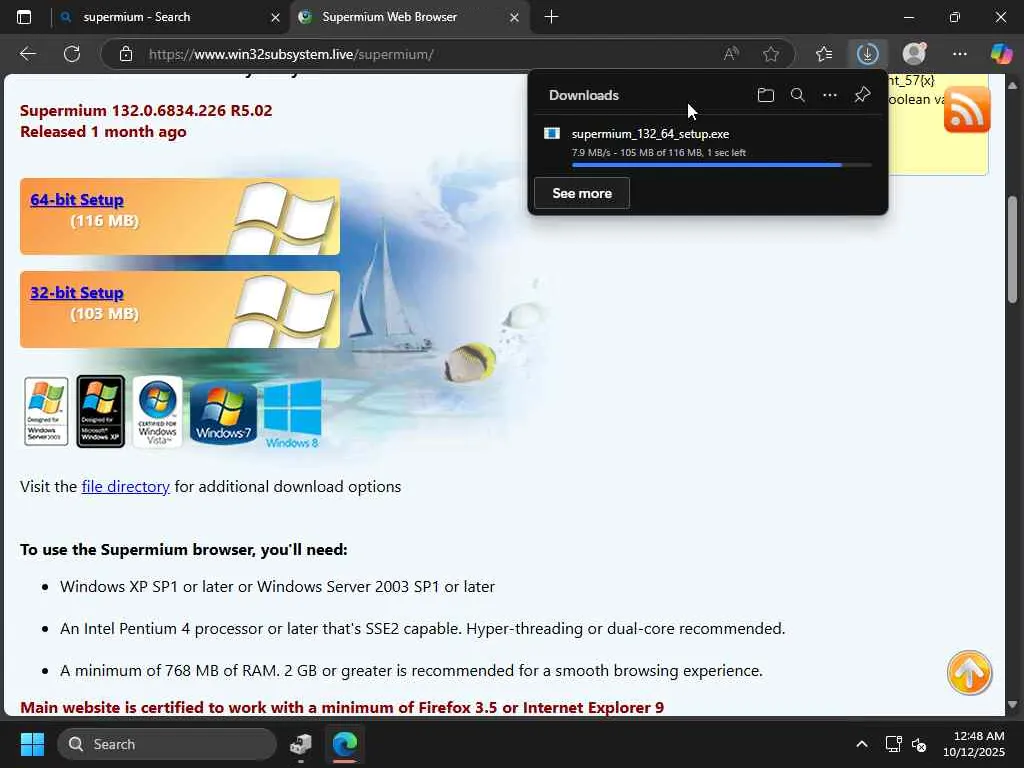Open Microsoft Edge from the taskbar
This screenshot has width=1024, height=768.
point(345,744)
